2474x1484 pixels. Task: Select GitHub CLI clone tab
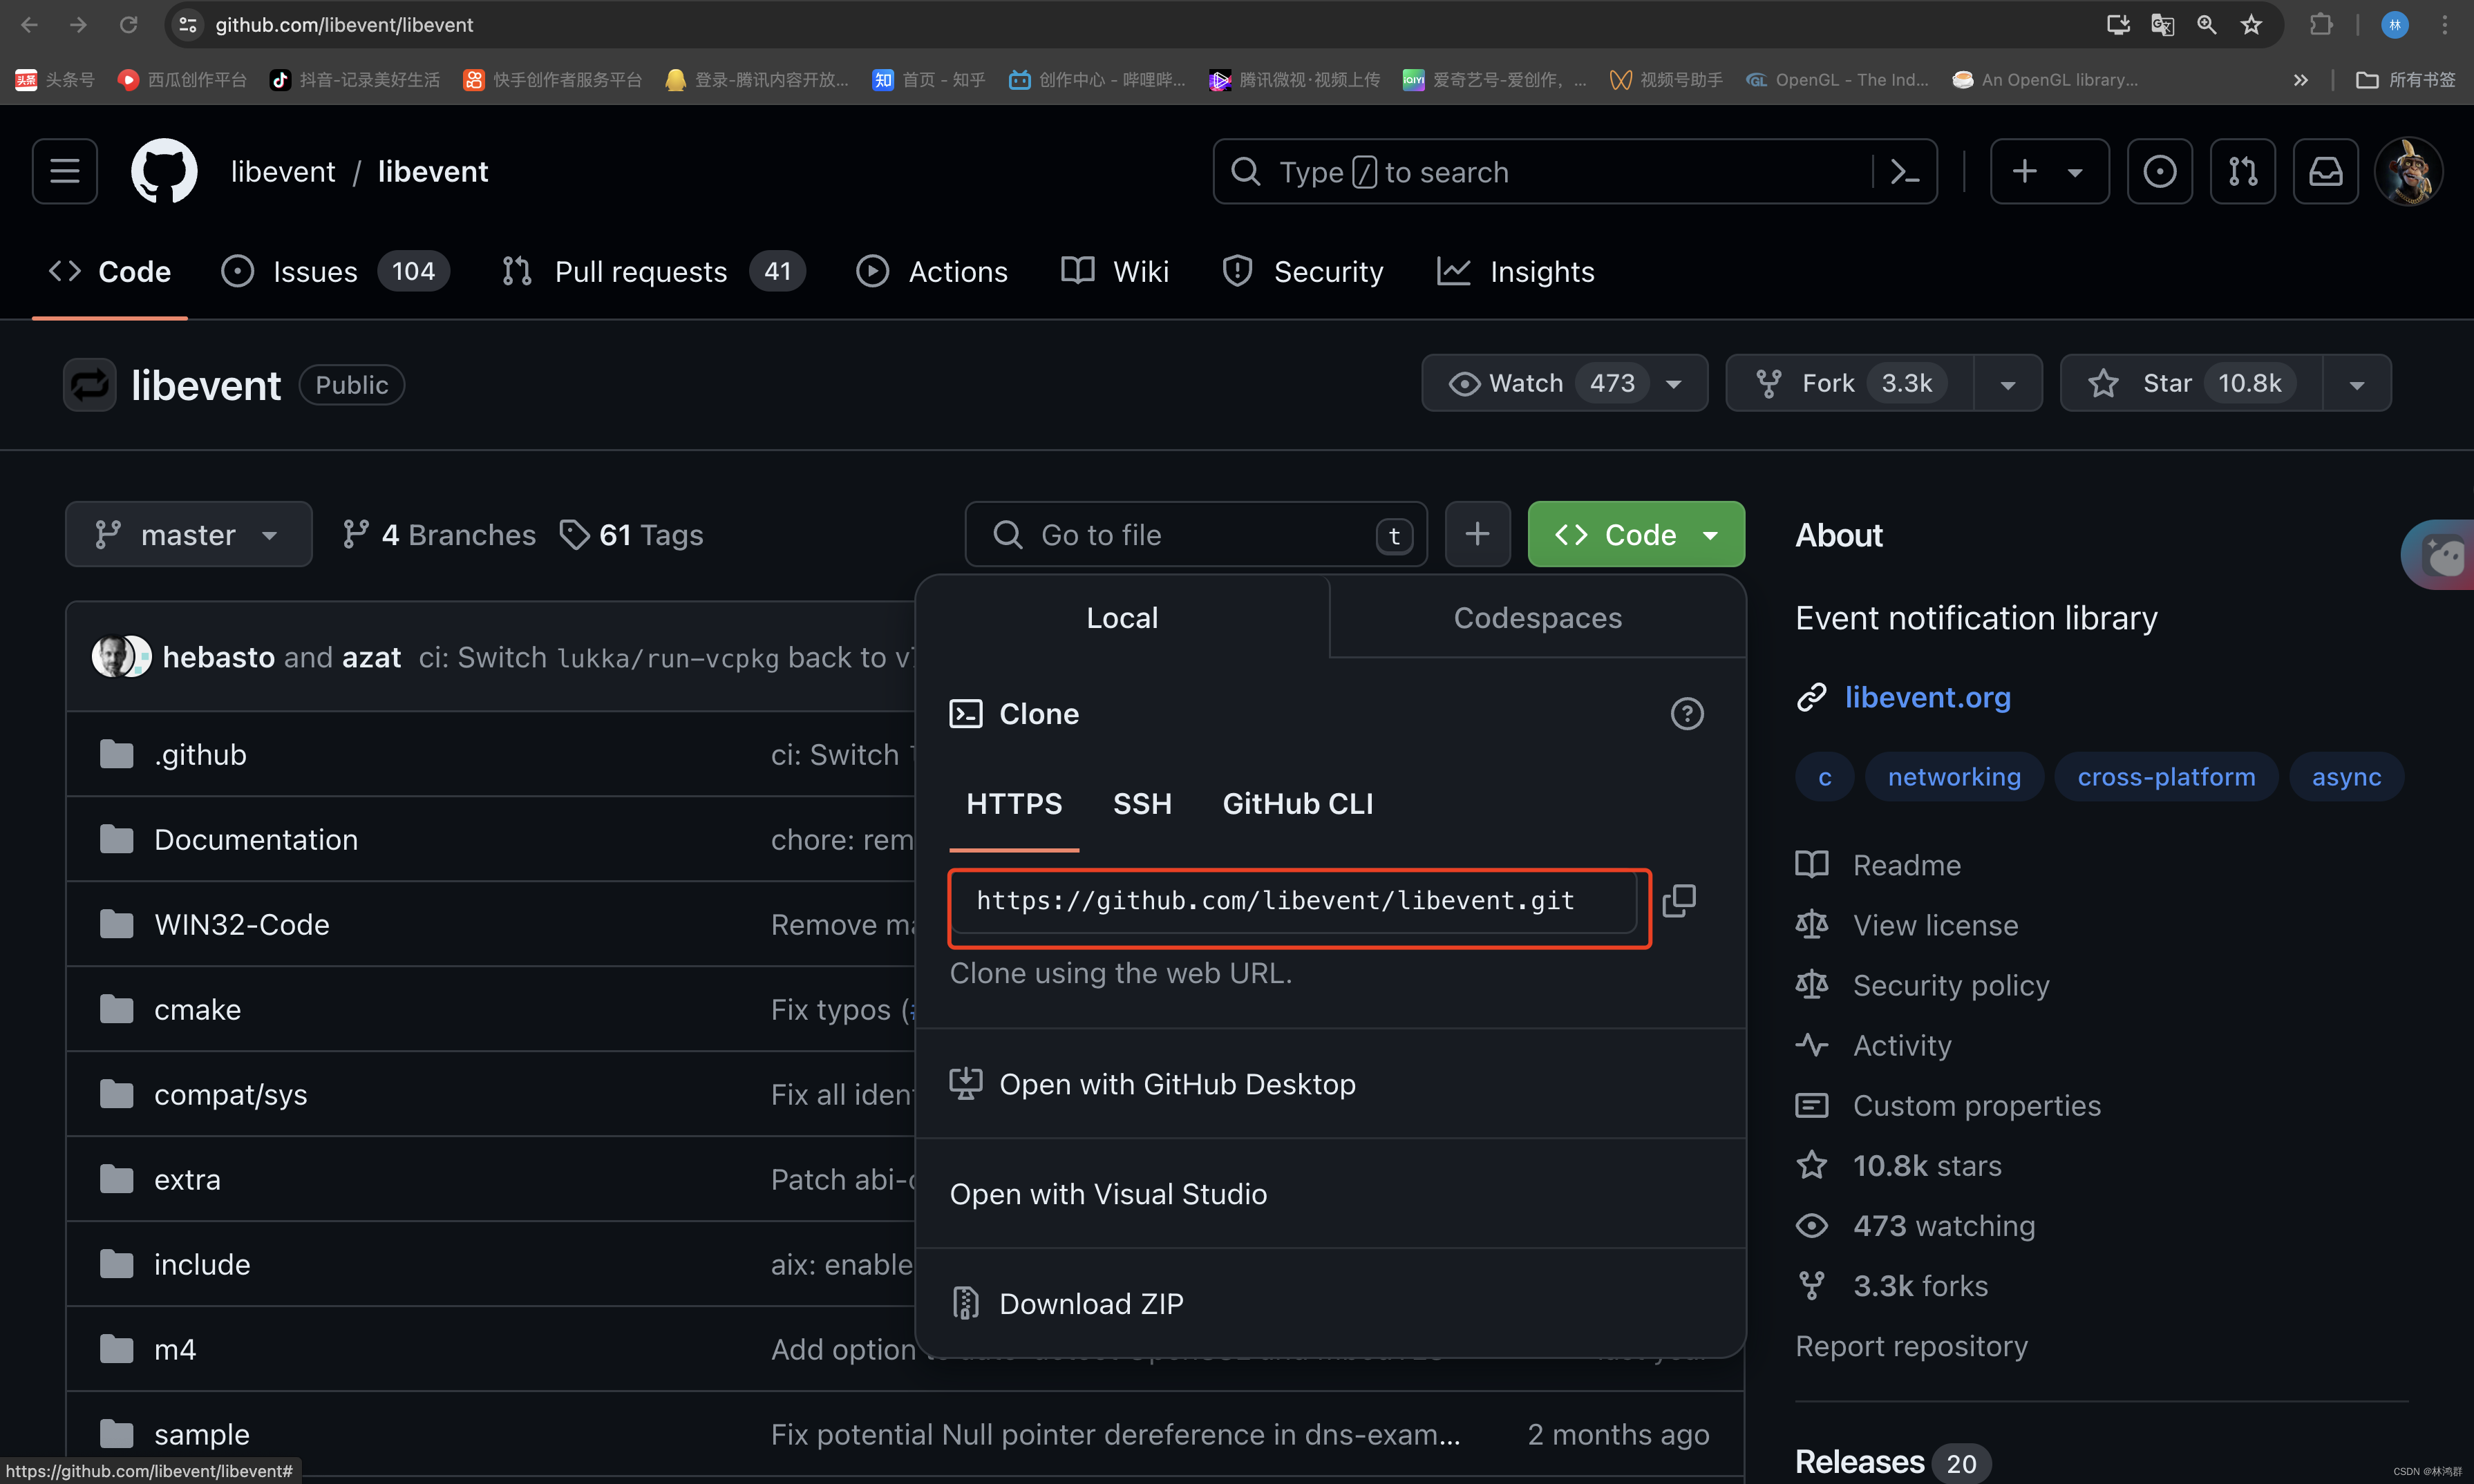coord(1299,806)
